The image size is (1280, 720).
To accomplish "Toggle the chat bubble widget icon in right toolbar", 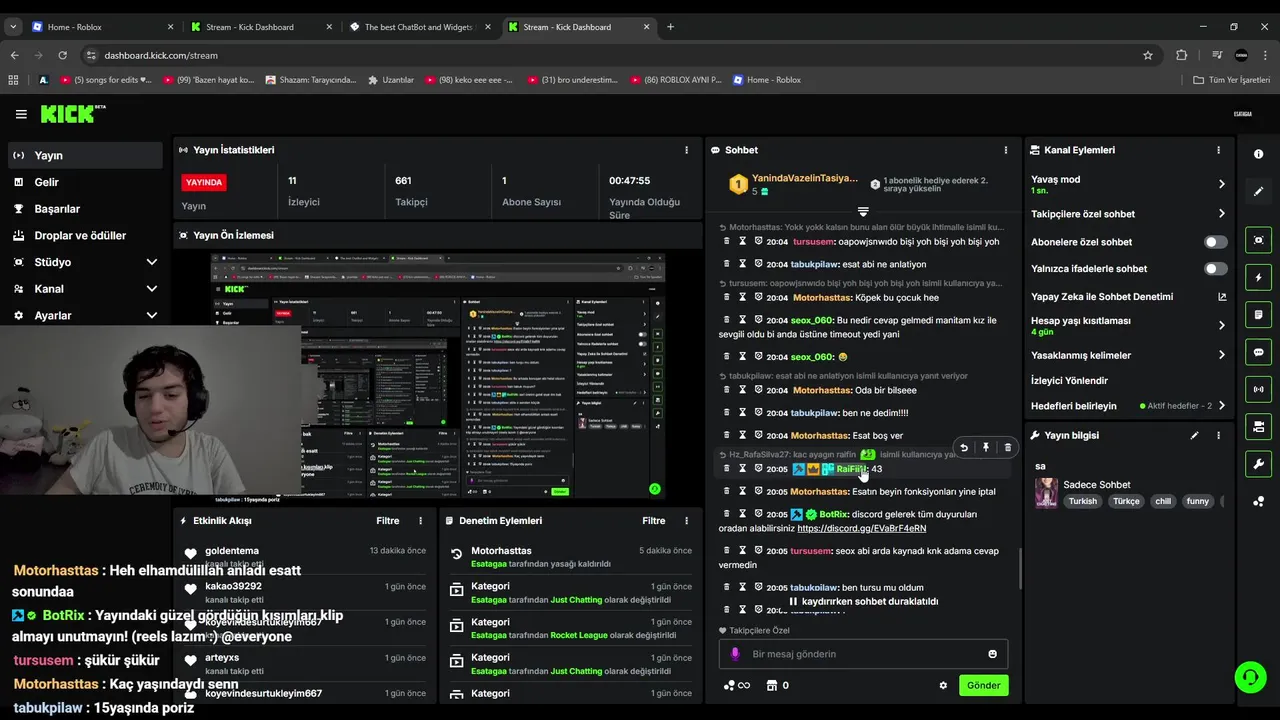I will click(x=1258, y=352).
